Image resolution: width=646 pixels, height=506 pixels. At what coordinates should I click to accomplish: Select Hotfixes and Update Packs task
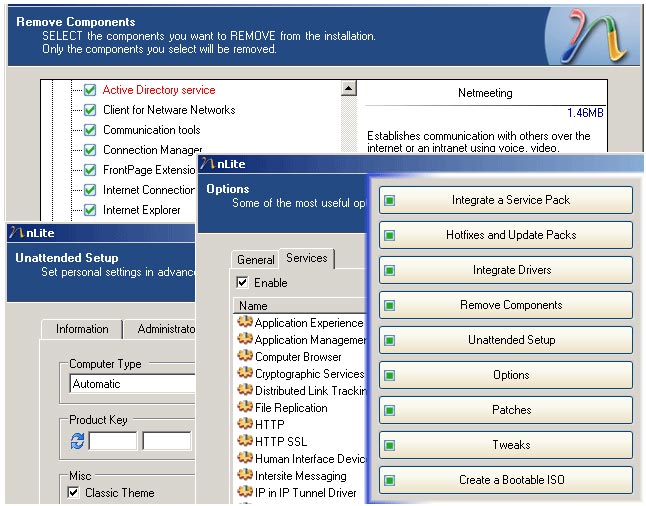tap(506, 235)
